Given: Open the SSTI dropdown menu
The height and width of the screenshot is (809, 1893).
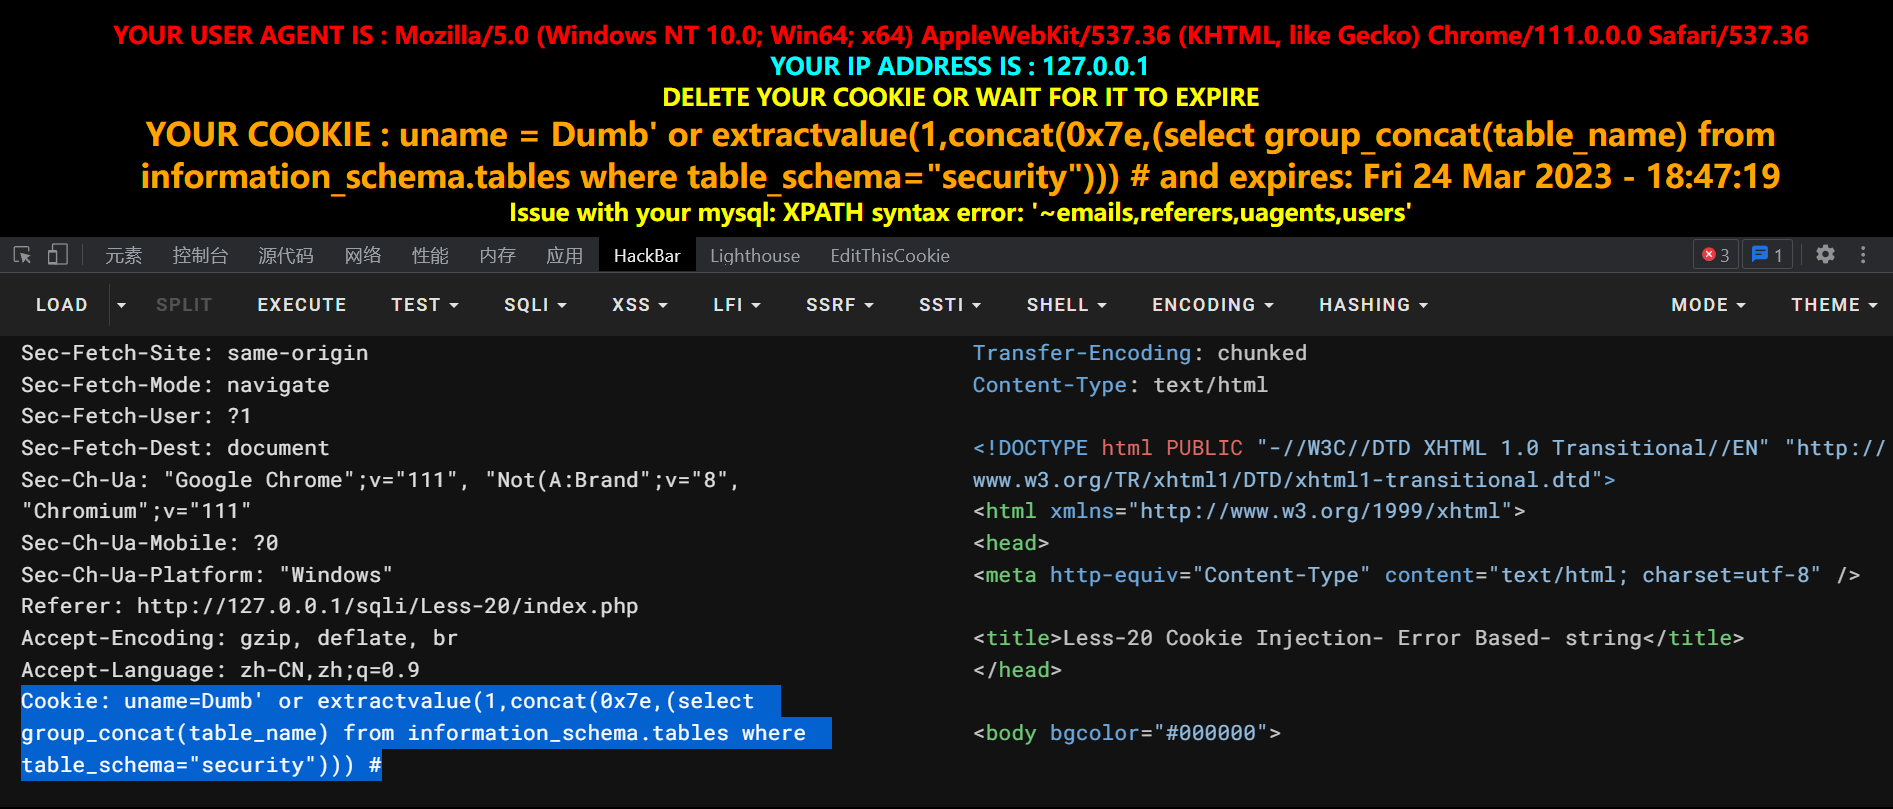Looking at the screenshot, I should pyautogui.click(x=950, y=305).
